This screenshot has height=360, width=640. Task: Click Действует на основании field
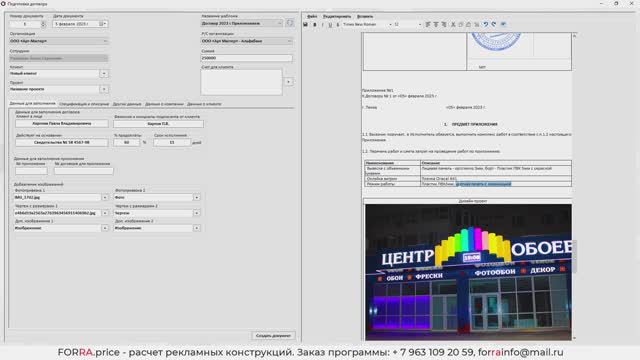62,142
